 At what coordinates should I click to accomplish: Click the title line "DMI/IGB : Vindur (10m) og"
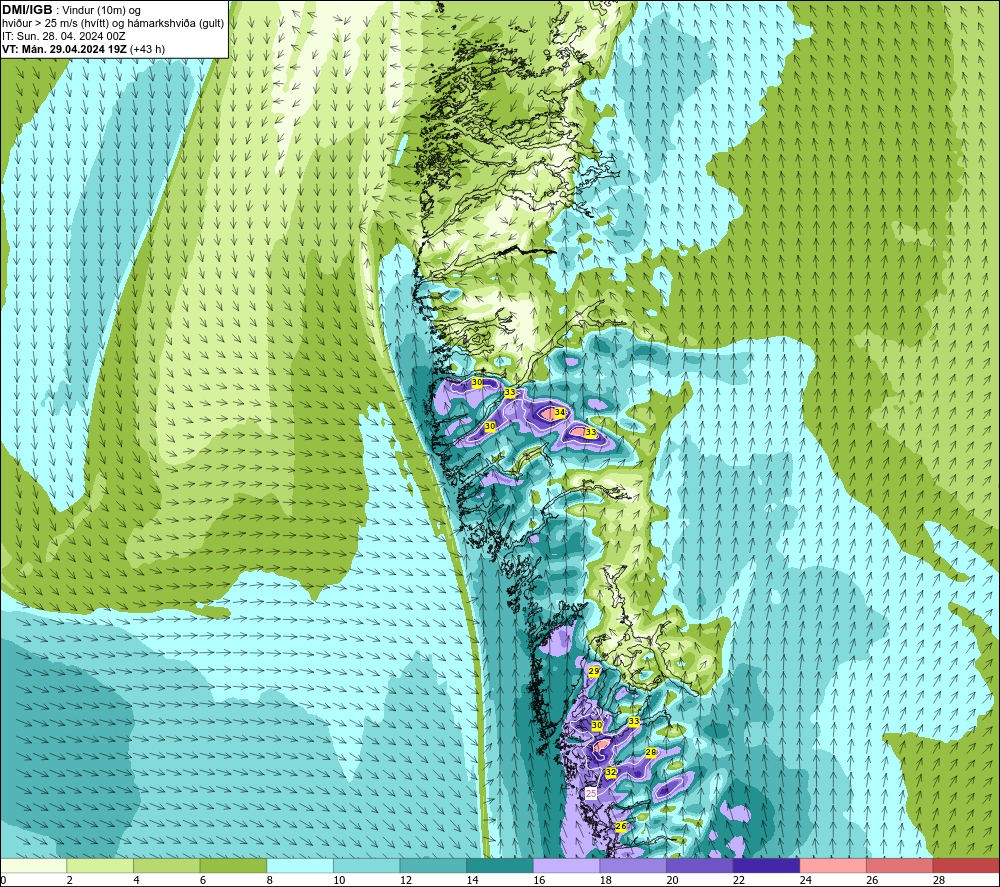click(x=71, y=10)
